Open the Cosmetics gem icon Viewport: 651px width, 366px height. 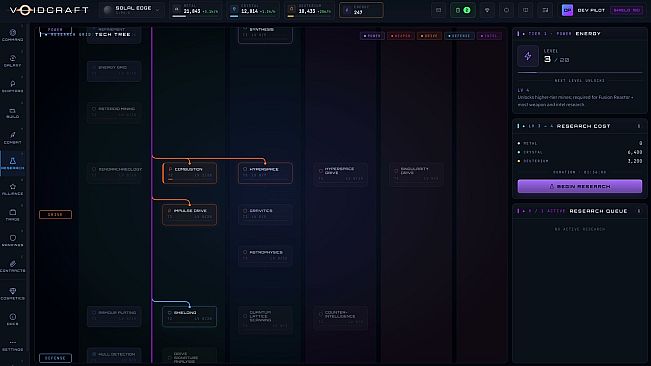[x=12, y=293]
